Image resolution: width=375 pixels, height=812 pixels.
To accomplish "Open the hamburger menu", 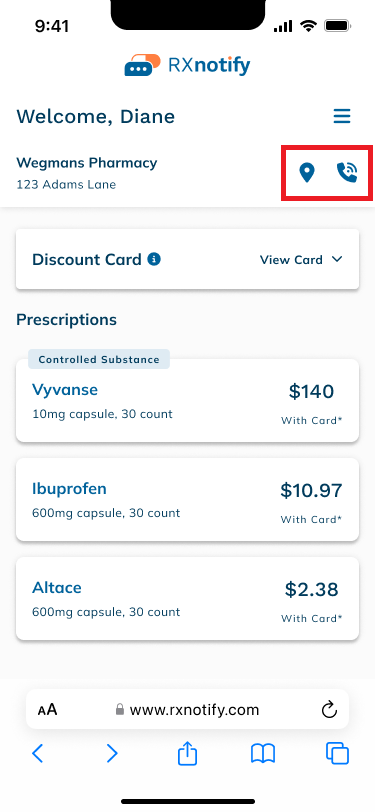I will pos(342,117).
